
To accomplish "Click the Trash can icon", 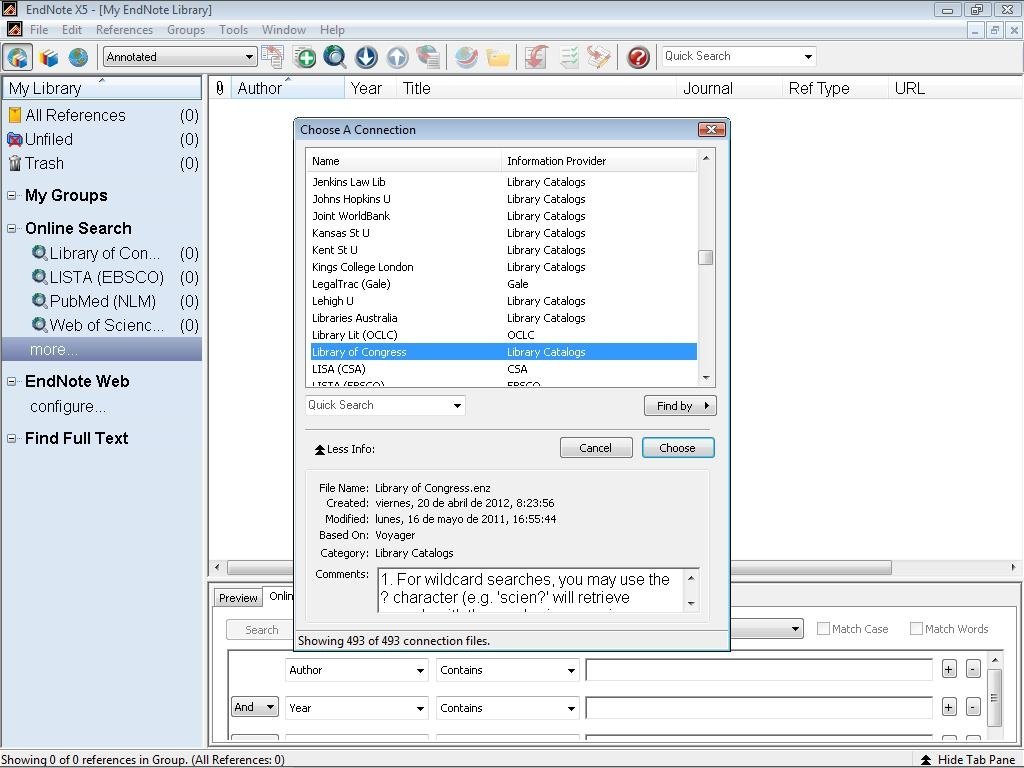I will click(x=15, y=163).
